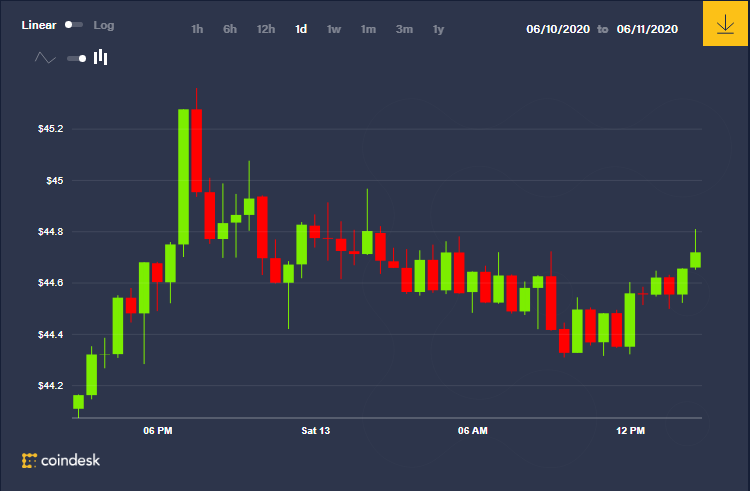Select the 1h time range
The height and width of the screenshot is (491, 750).
[x=197, y=29]
